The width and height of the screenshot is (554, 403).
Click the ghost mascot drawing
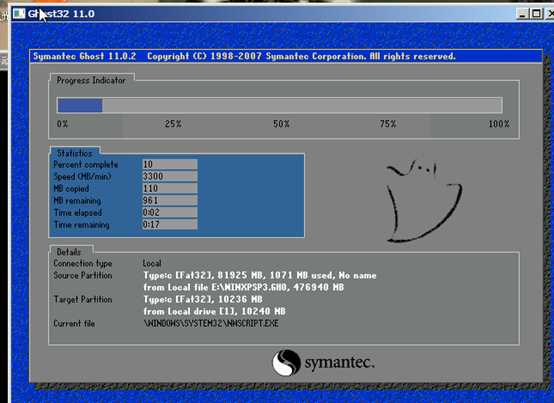click(x=424, y=201)
